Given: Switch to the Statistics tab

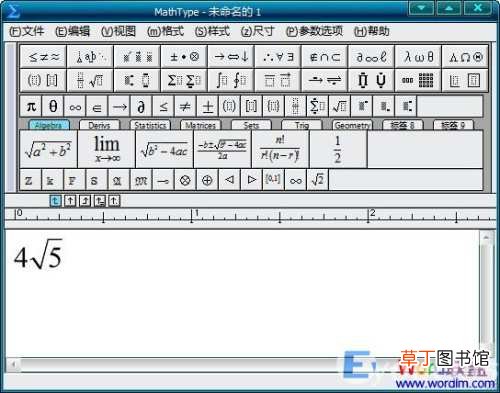Looking at the screenshot, I should (x=150, y=125).
